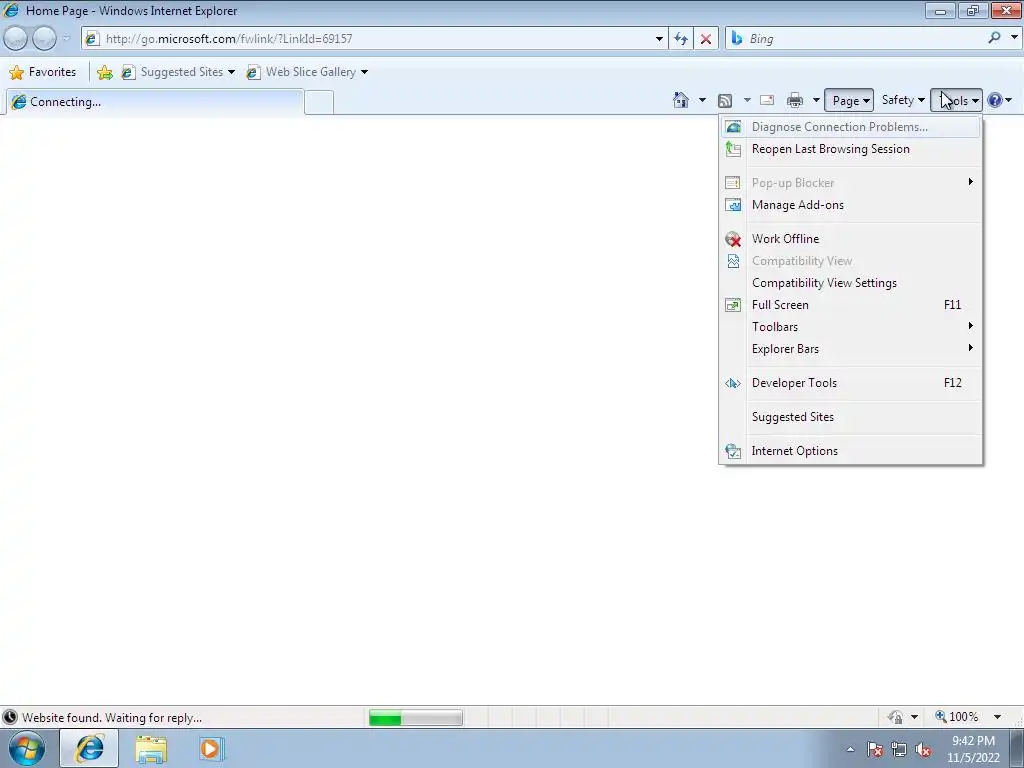Open recent pages dropdown next to Forward

pos(66,39)
